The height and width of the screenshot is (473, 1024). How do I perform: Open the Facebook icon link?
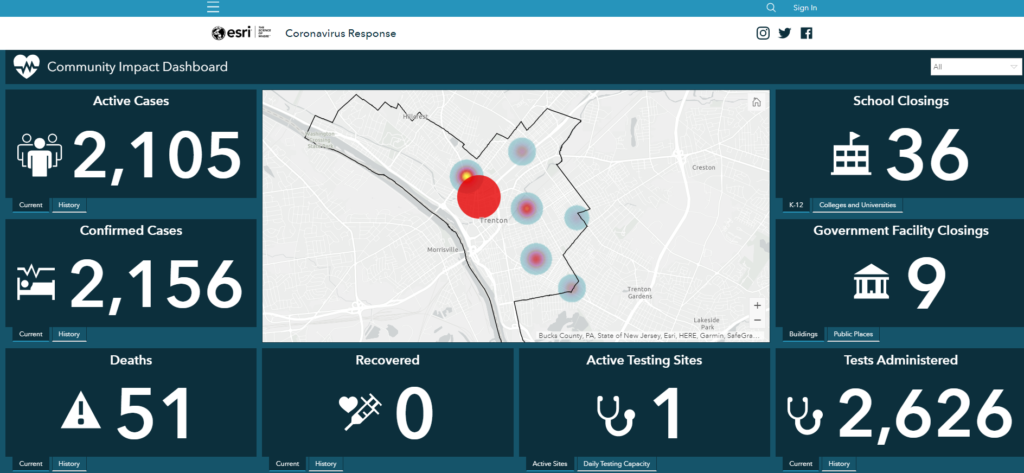tap(806, 33)
